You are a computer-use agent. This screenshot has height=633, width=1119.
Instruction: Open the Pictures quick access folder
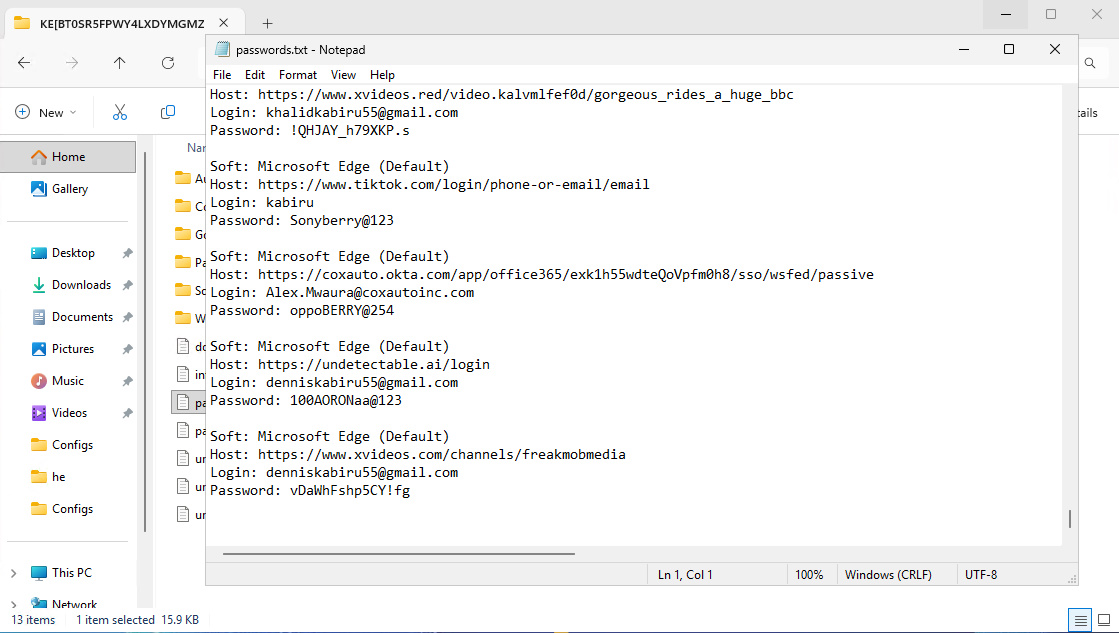point(73,349)
